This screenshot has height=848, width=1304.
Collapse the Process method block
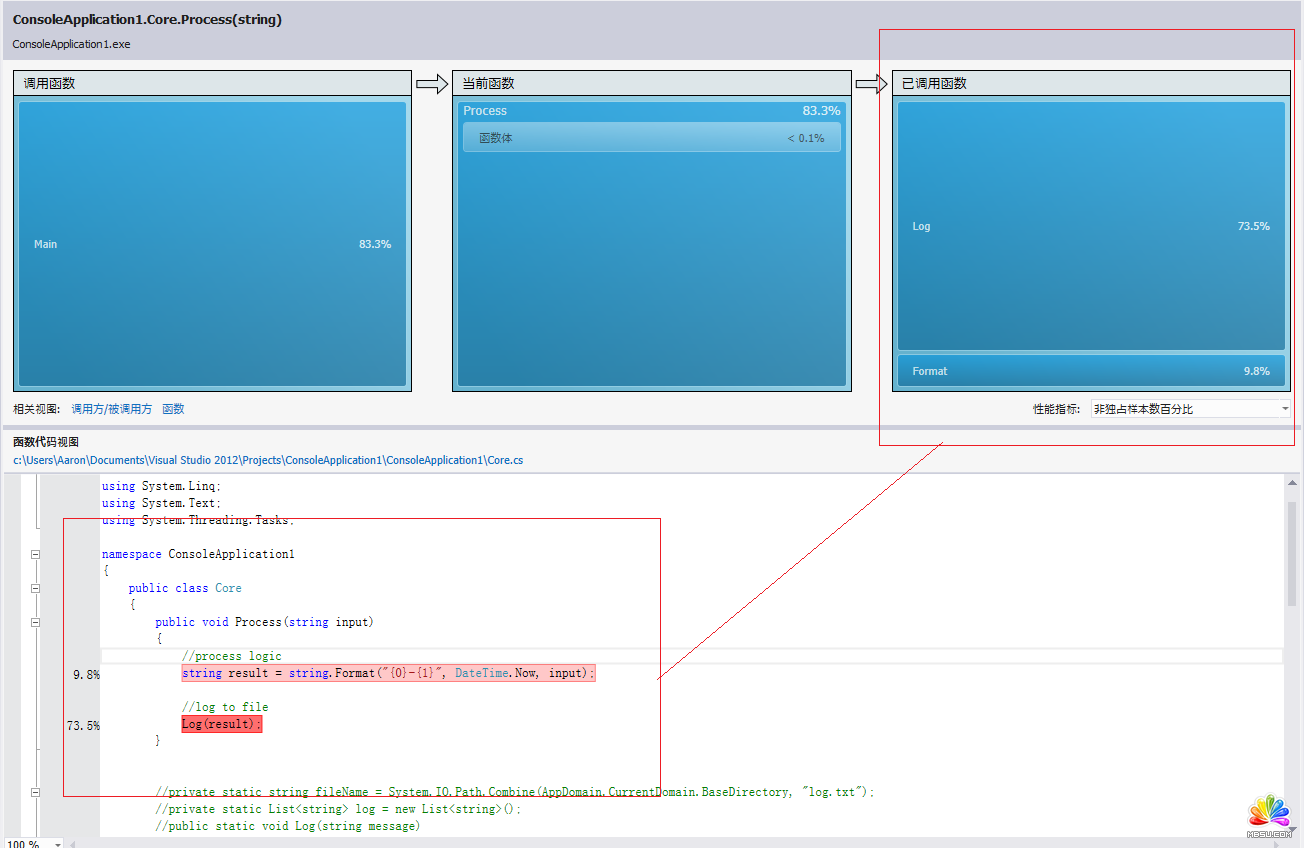35,622
